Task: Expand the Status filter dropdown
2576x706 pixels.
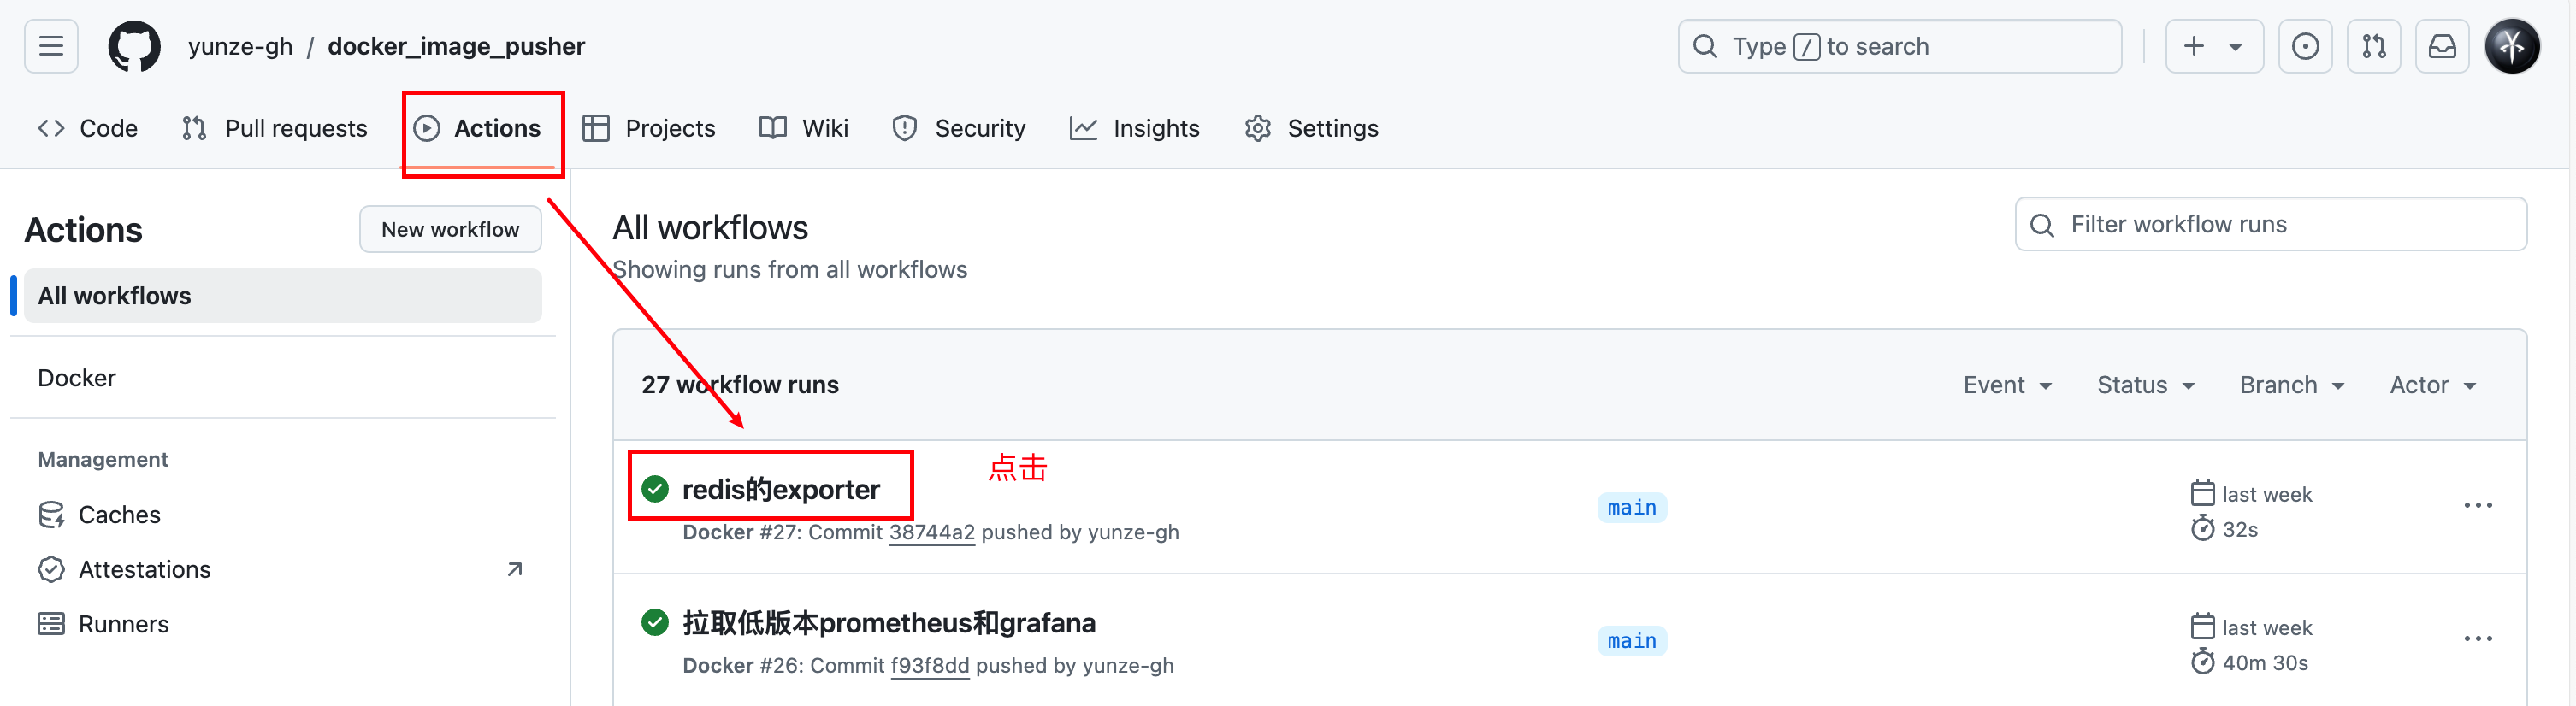Action: [x=2145, y=385]
